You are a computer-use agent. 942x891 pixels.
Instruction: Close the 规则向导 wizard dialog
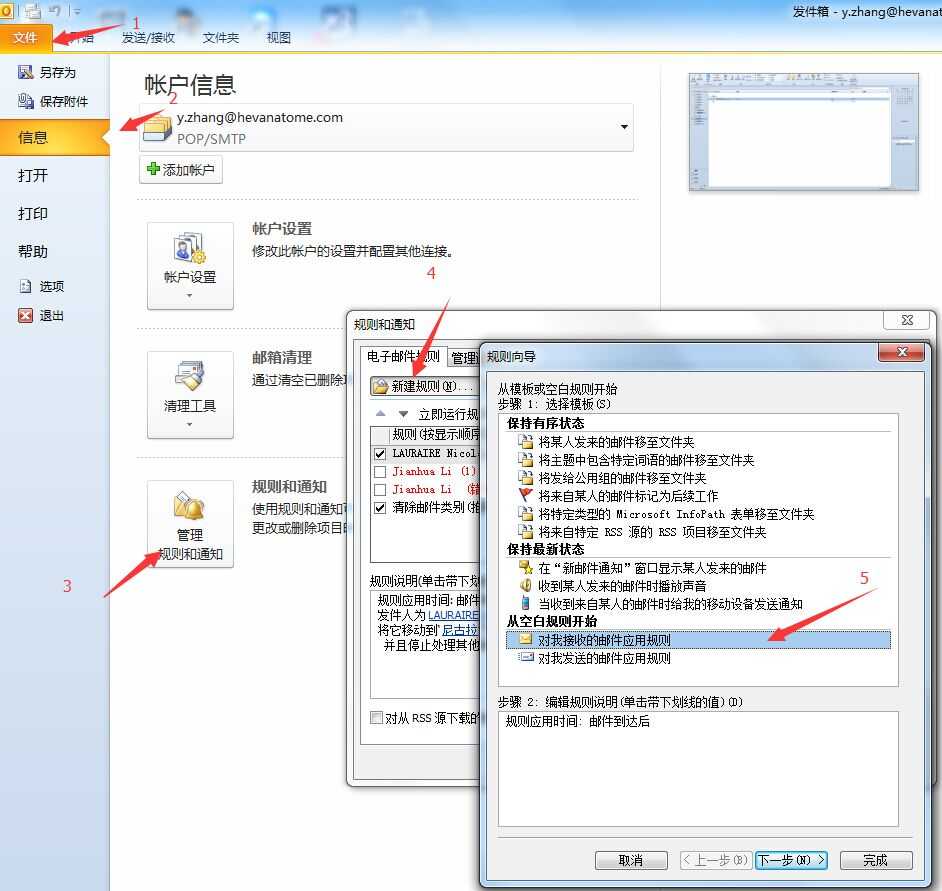[901, 352]
